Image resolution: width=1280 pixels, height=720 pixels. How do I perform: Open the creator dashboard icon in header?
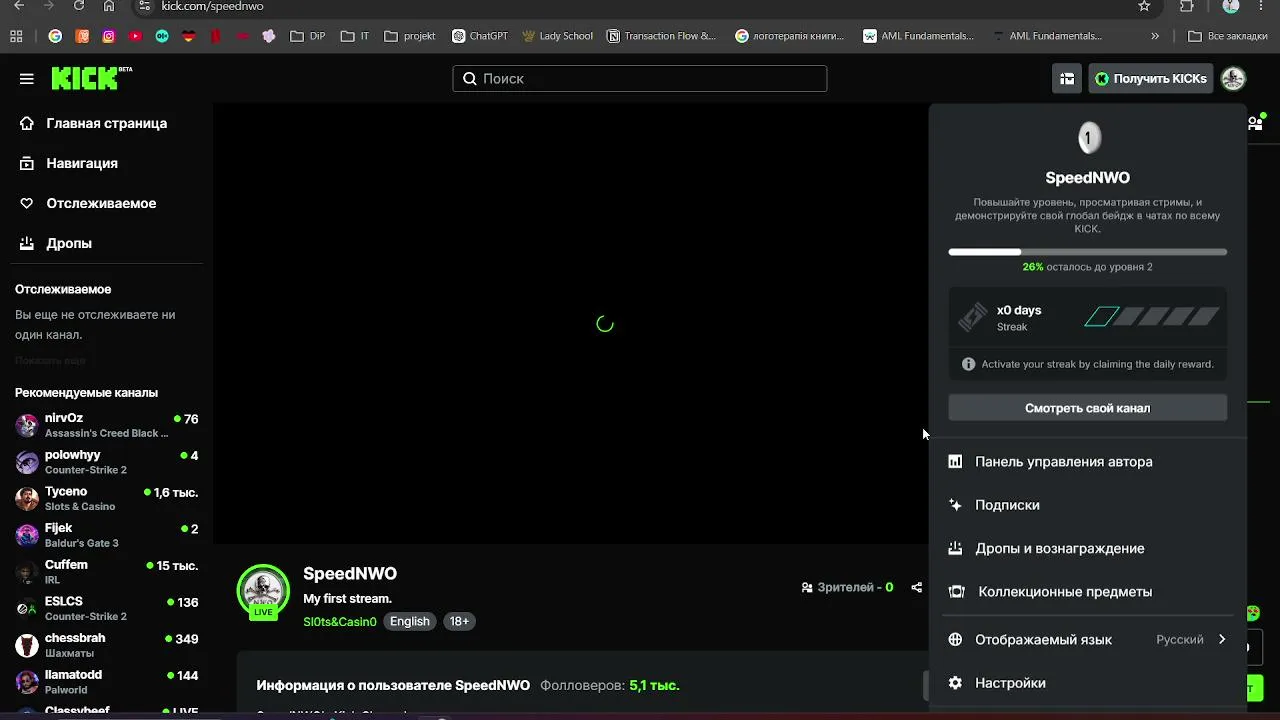click(x=1067, y=79)
